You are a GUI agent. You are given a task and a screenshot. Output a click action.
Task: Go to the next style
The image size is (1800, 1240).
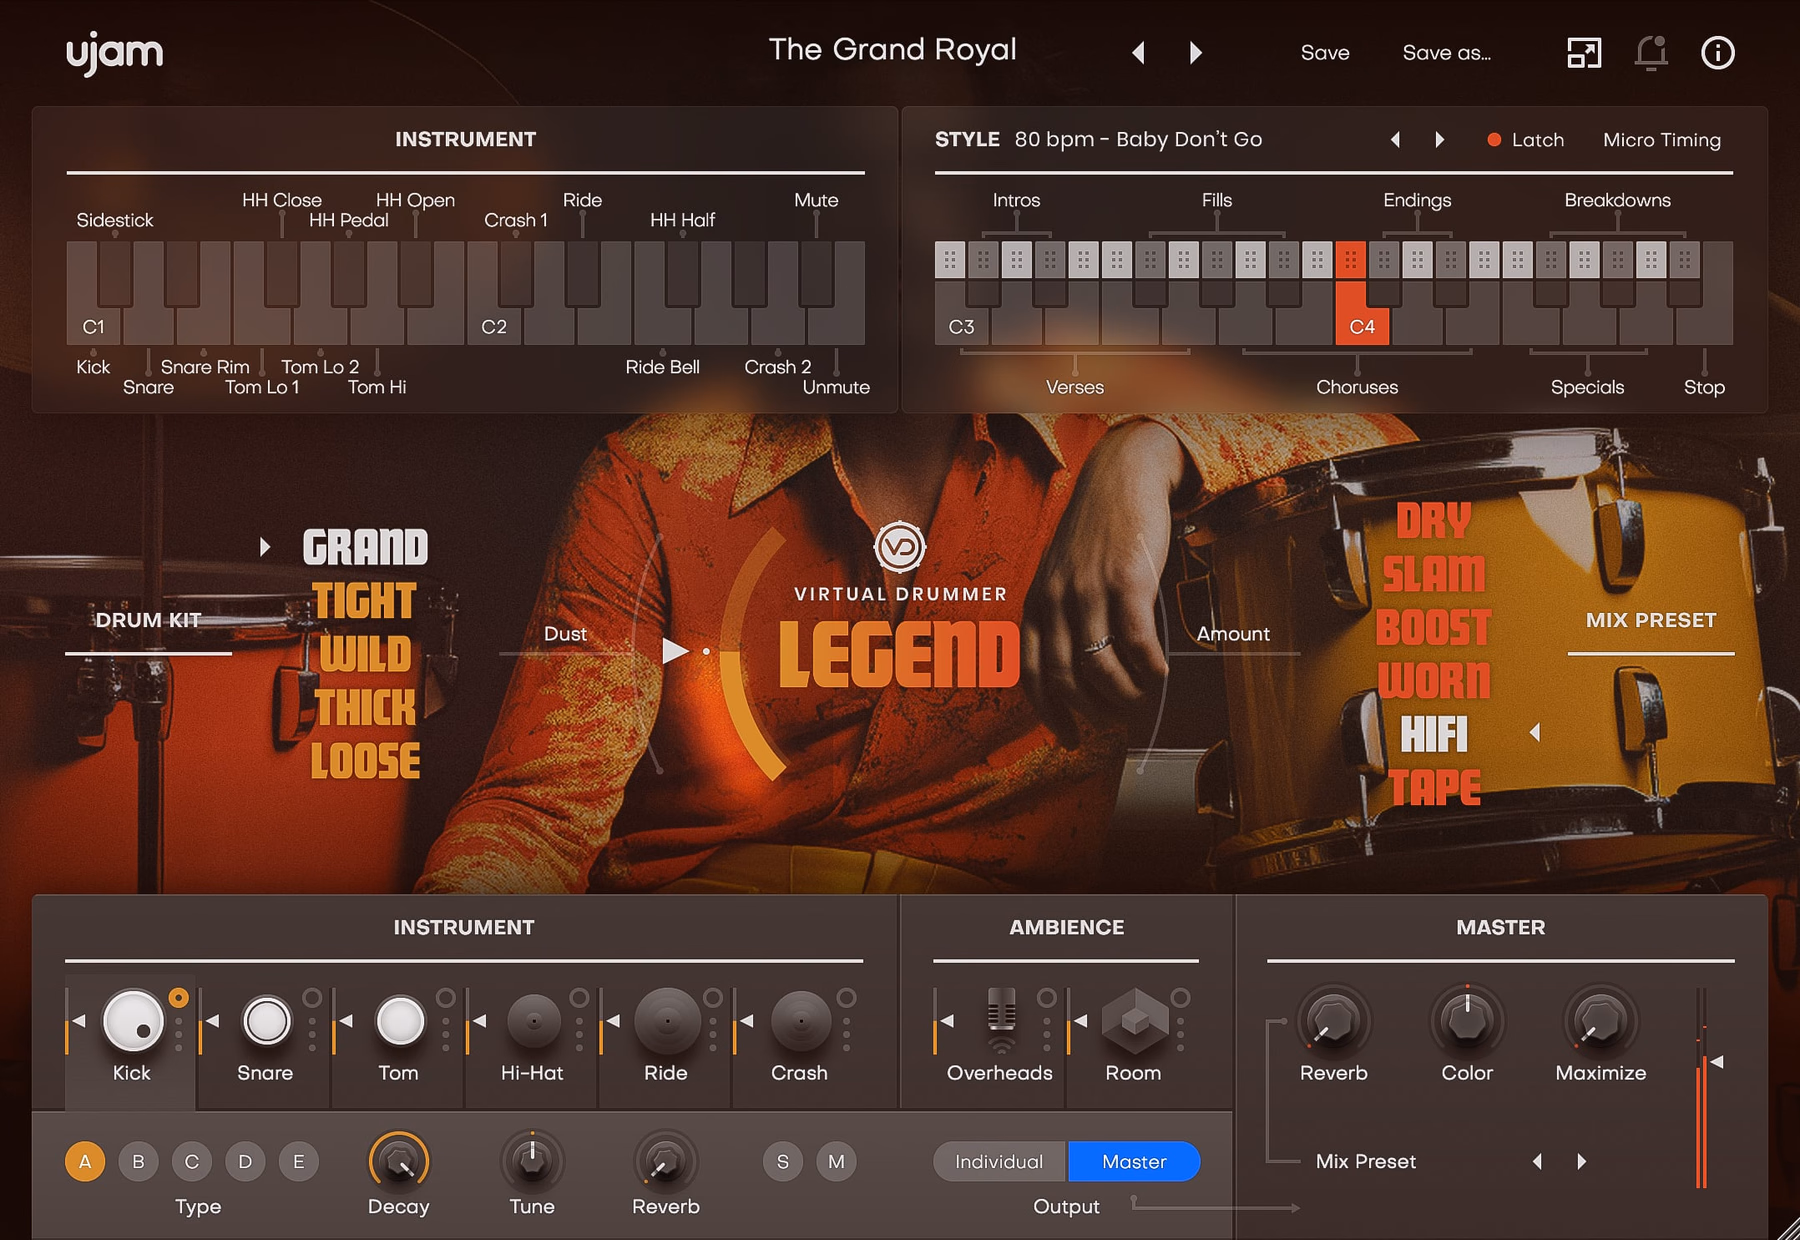tap(1440, 140)
